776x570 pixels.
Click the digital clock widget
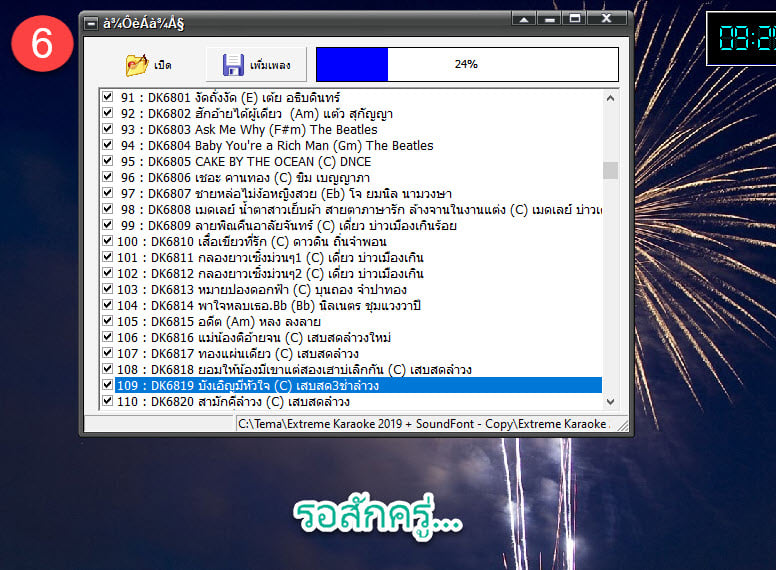[x=741, y=38]
